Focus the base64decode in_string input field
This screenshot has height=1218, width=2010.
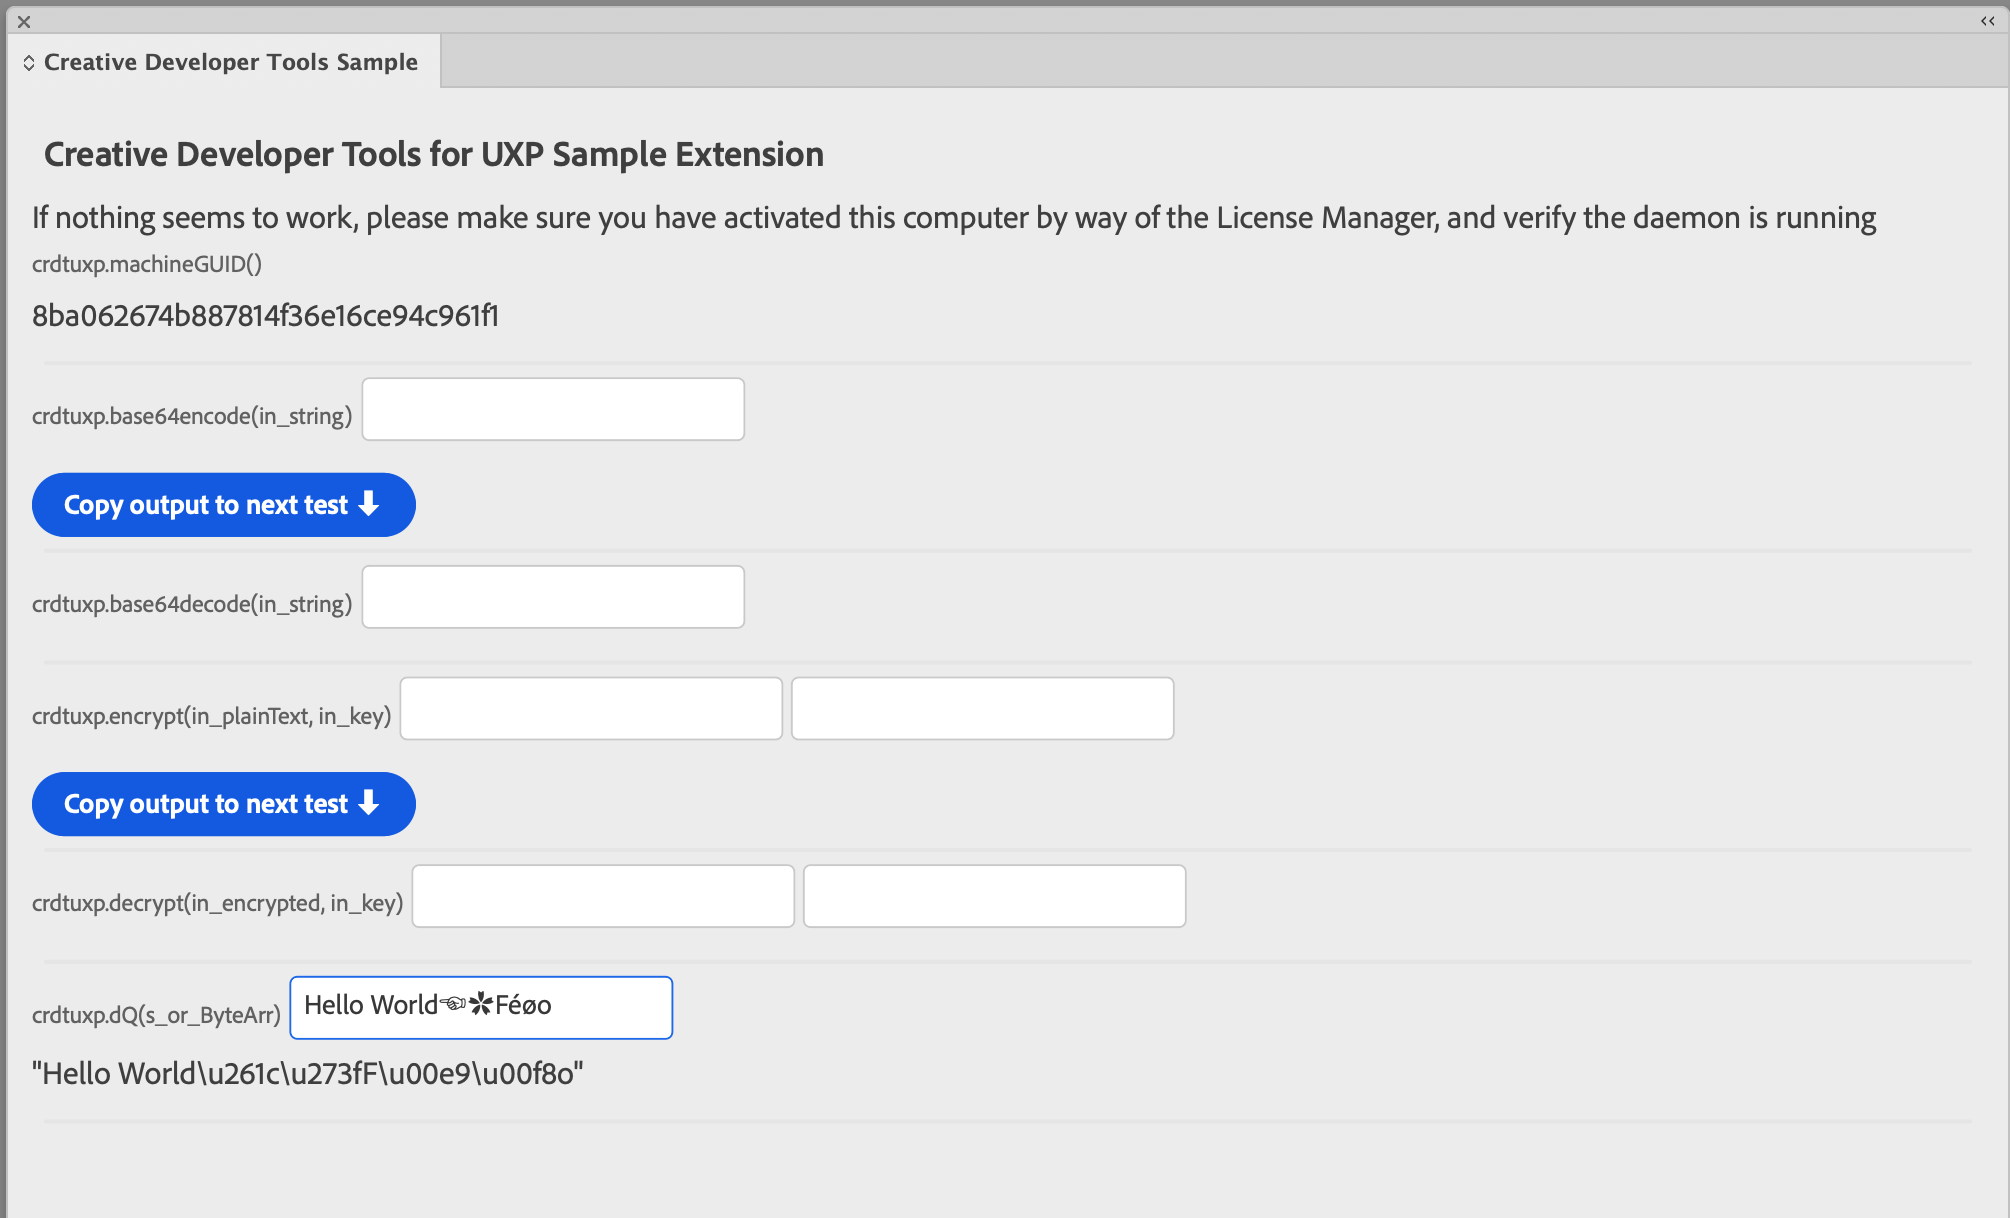click(553, 597)
